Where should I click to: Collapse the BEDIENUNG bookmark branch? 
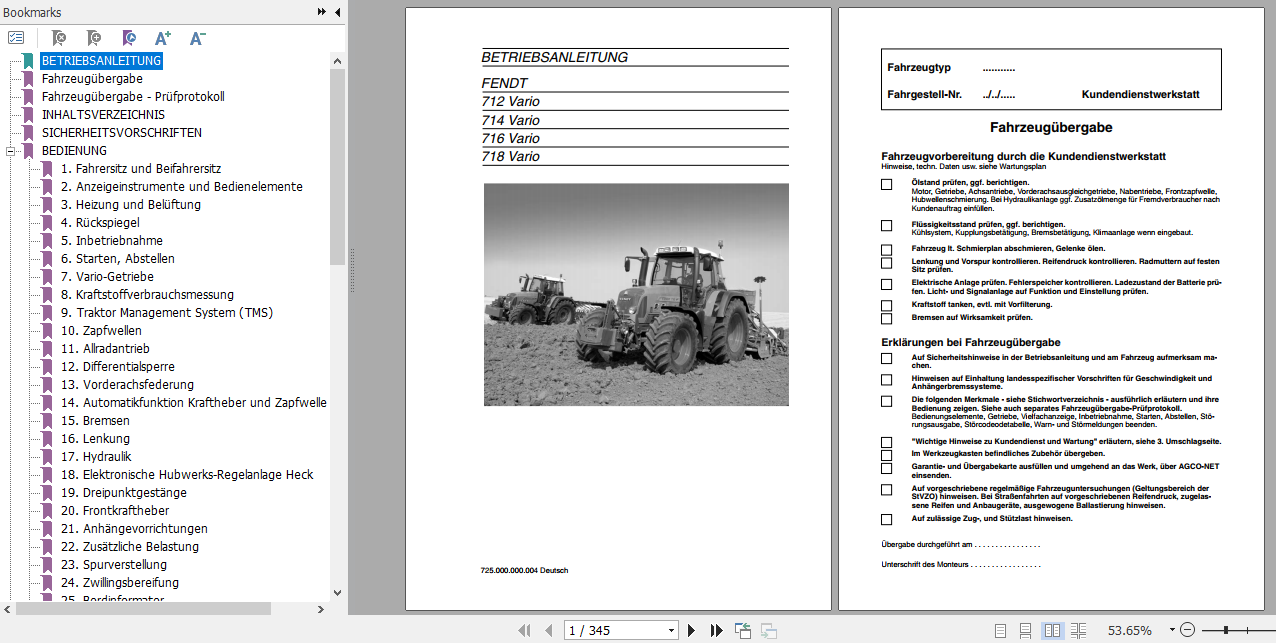pyautogui.click(x=11, y=151)
